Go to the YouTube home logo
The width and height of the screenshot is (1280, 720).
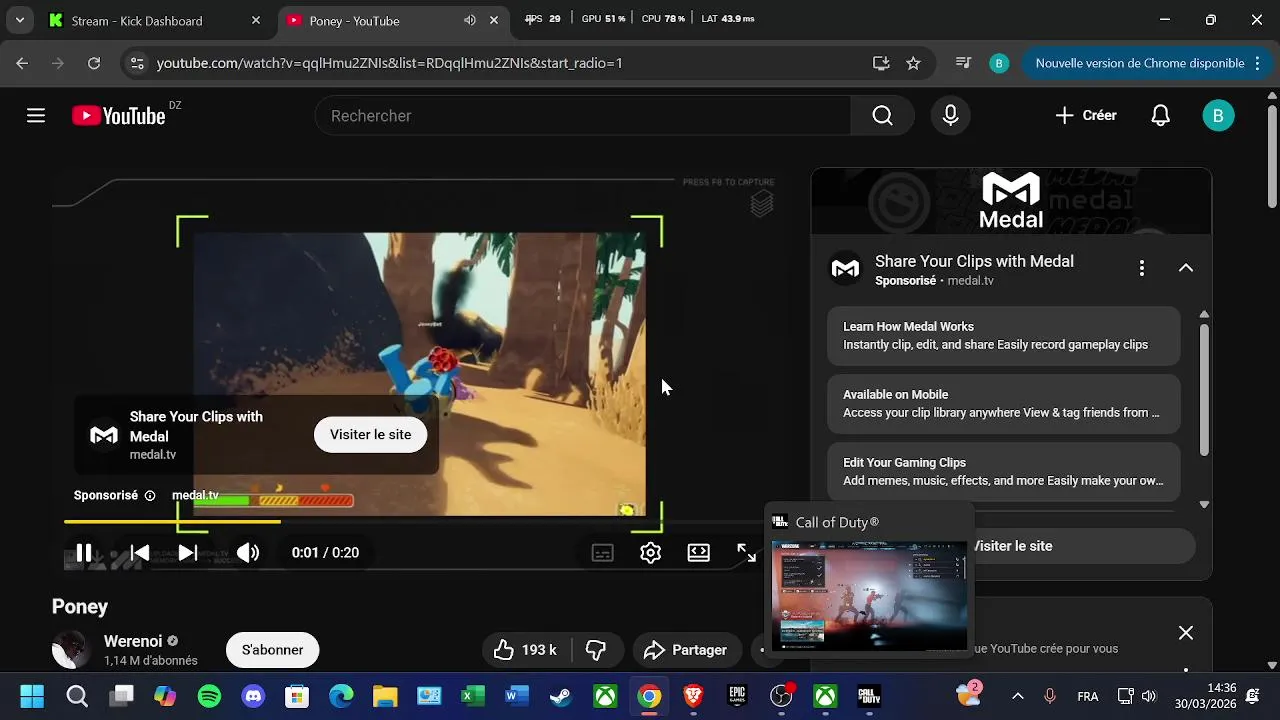(118, 116)
